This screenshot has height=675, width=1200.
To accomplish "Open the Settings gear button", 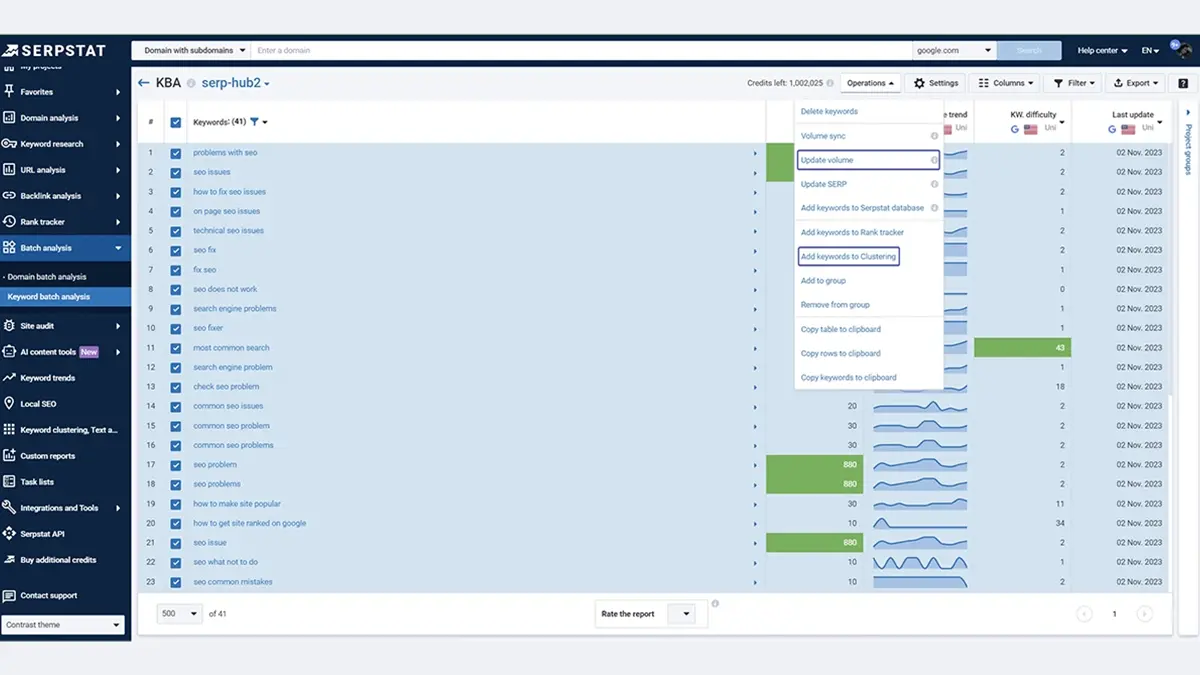I will 936,83.
